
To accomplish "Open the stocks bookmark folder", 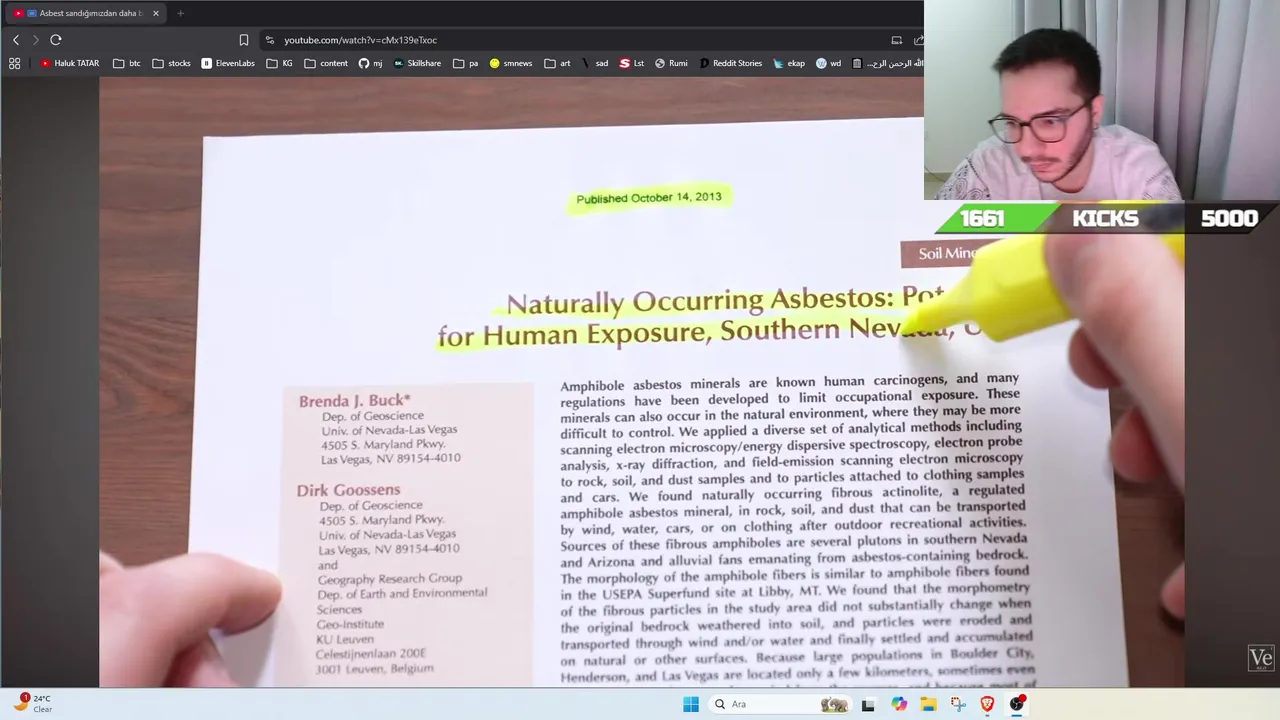I will (x=171, y=63).
